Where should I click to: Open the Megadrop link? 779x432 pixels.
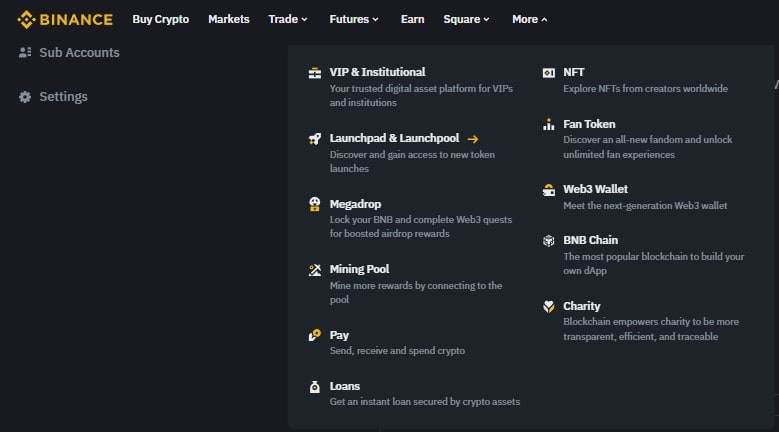[x=355, y=204]
